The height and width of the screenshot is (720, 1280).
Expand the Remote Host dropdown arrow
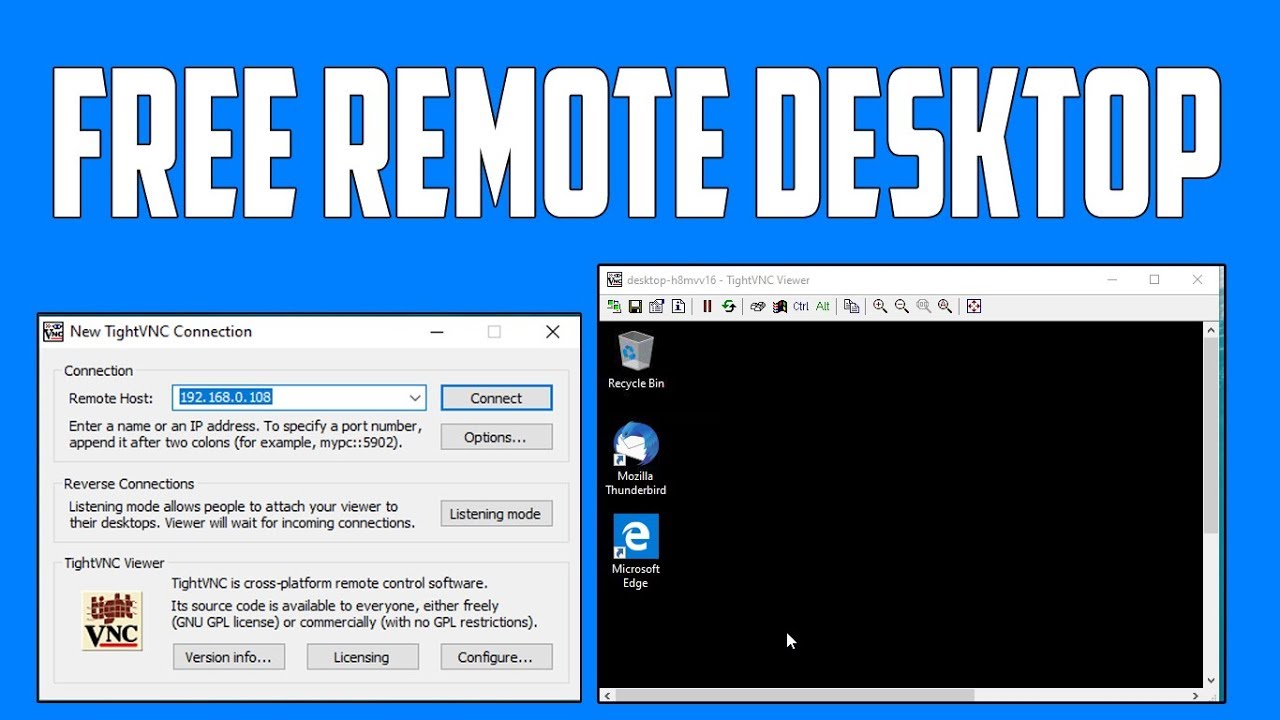pyautogui.click(x=416, y=398)
